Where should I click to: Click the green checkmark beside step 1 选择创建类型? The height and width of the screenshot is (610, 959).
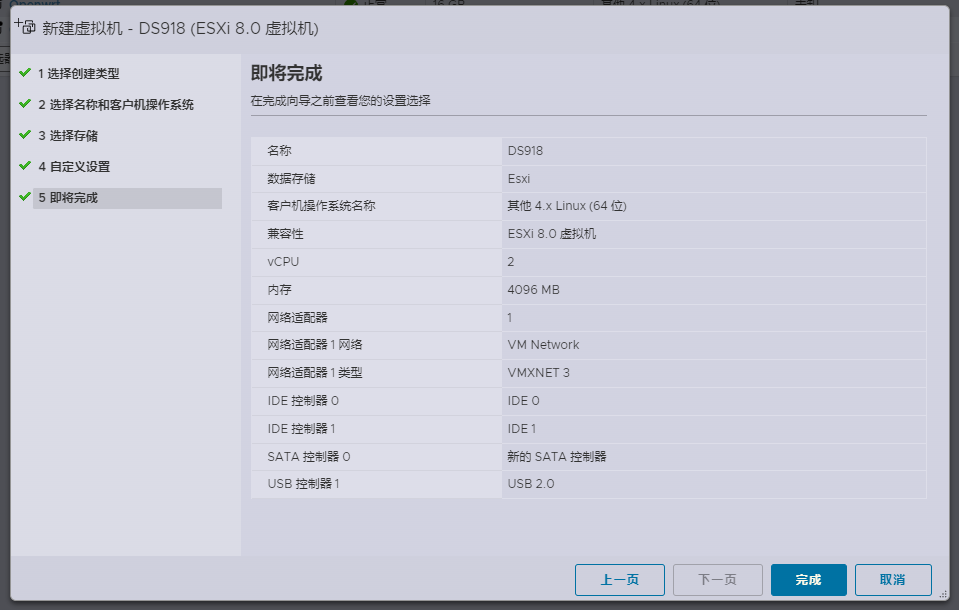[x=25, y=73]
